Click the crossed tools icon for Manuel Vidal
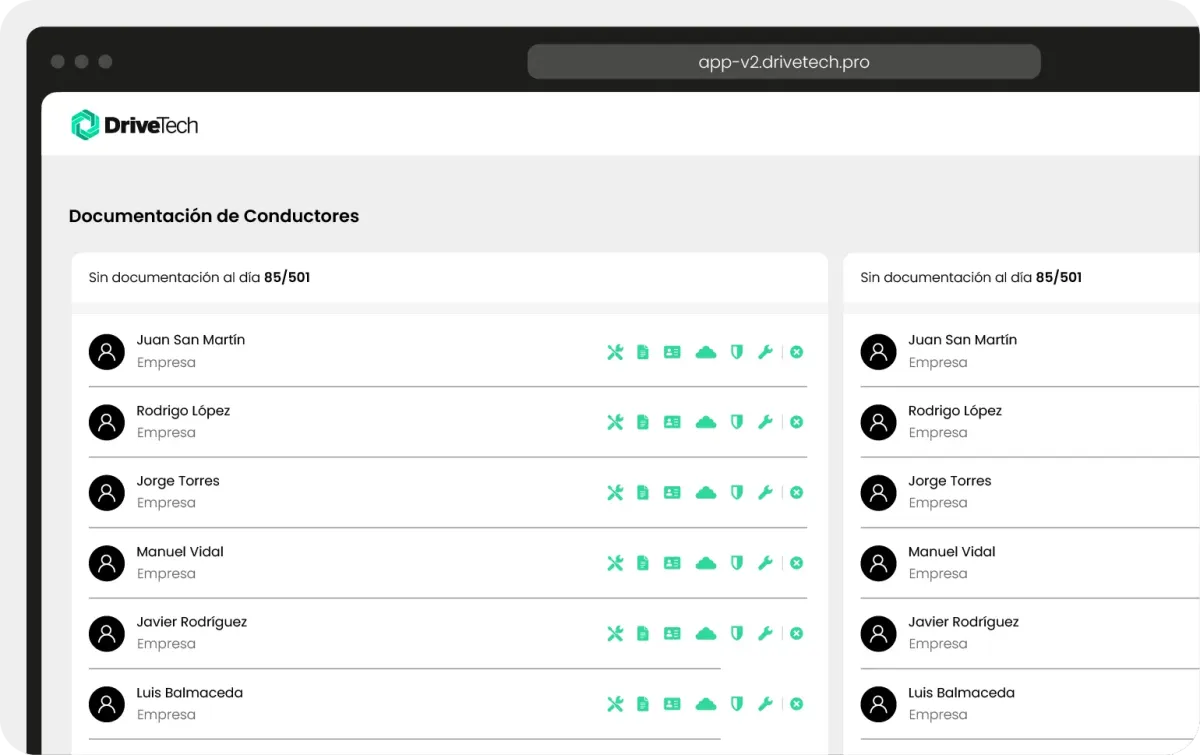Screen dimensions: 1200x755 (615, 563)
